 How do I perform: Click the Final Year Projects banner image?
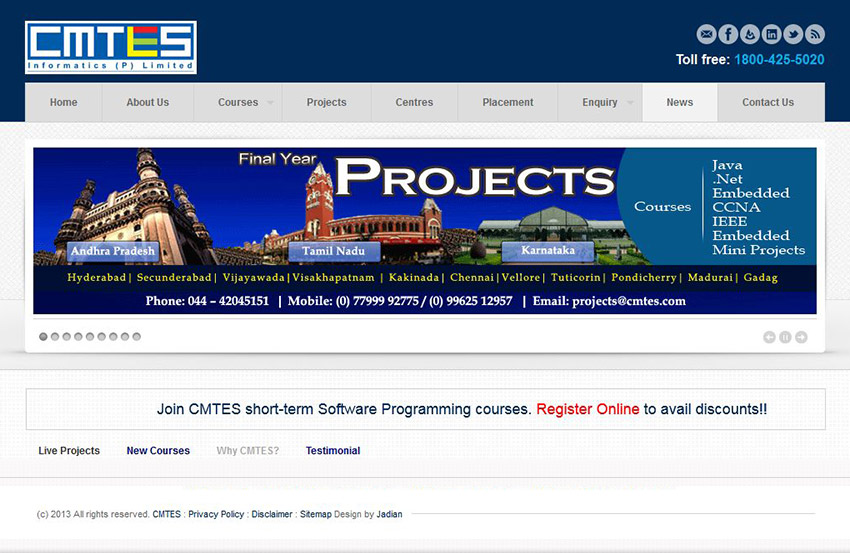pos(424,230)
